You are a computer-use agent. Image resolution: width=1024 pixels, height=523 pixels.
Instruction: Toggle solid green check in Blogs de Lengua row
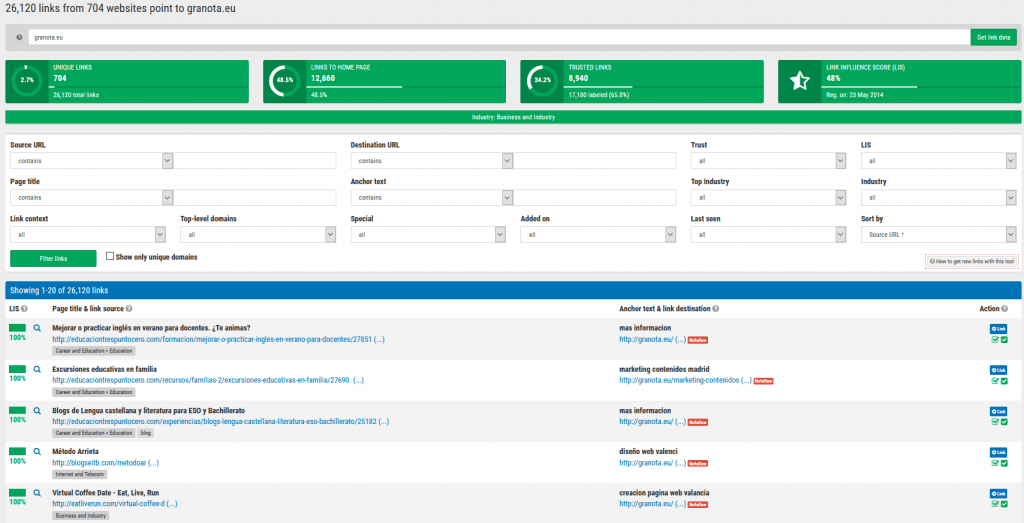pos(1004,422)
